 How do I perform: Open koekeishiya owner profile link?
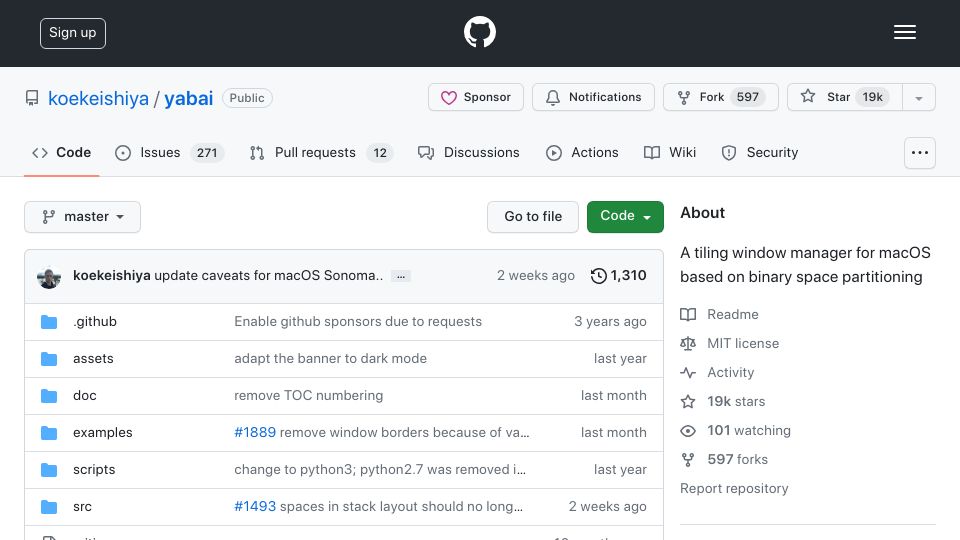click(98, 99)
